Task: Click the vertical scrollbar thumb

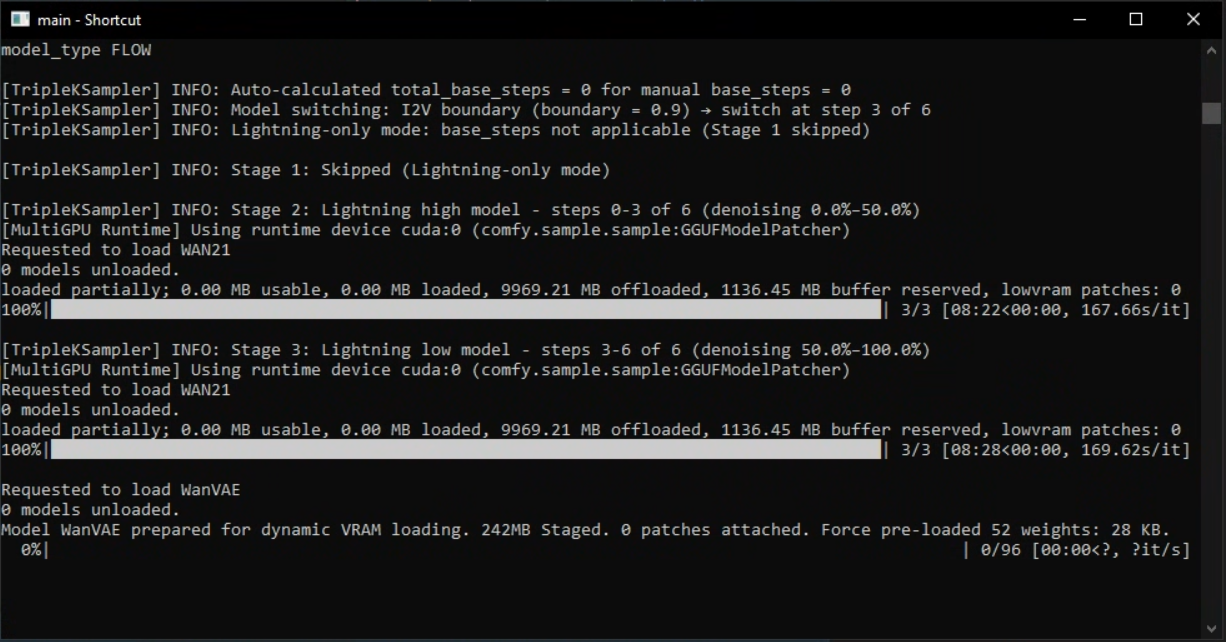Action: (1211, 112)
